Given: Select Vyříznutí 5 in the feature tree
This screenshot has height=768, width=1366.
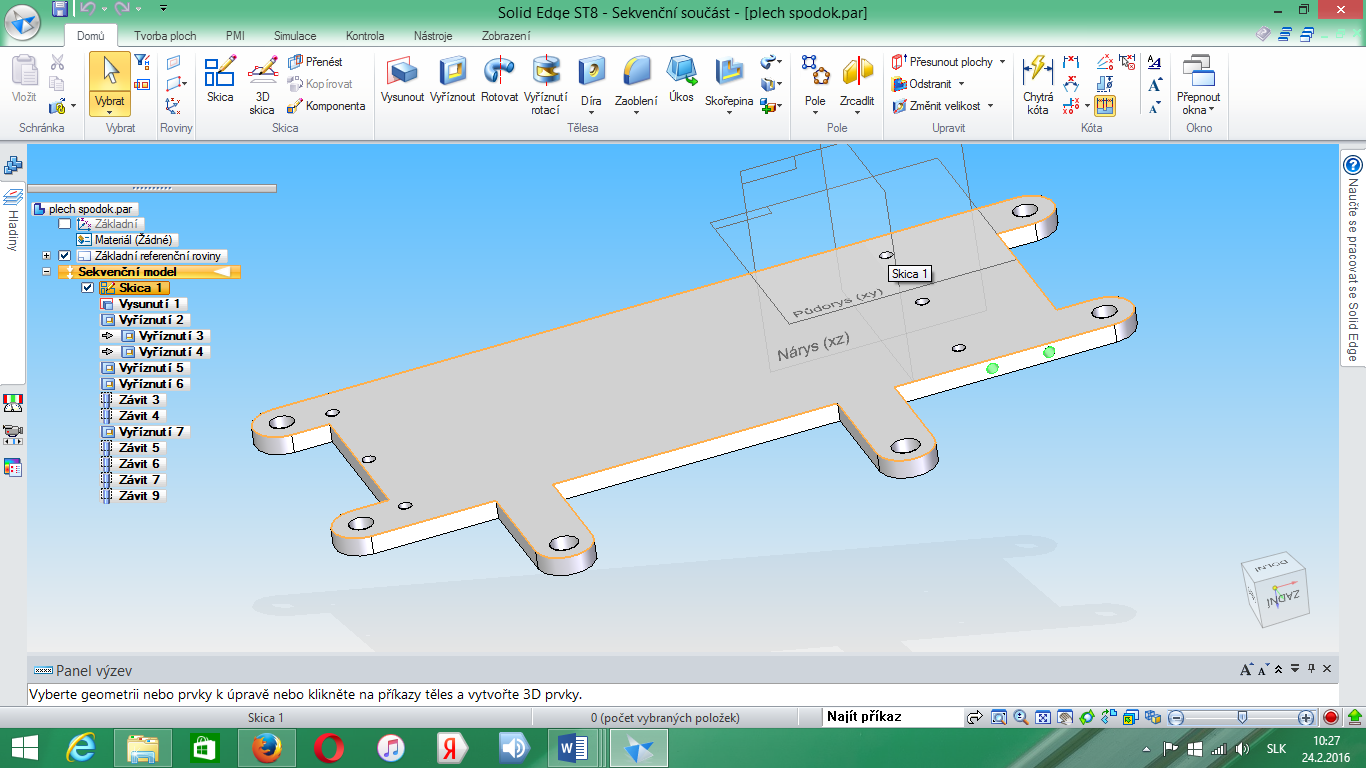Looking at the screenshot, I should coord(144,368).
